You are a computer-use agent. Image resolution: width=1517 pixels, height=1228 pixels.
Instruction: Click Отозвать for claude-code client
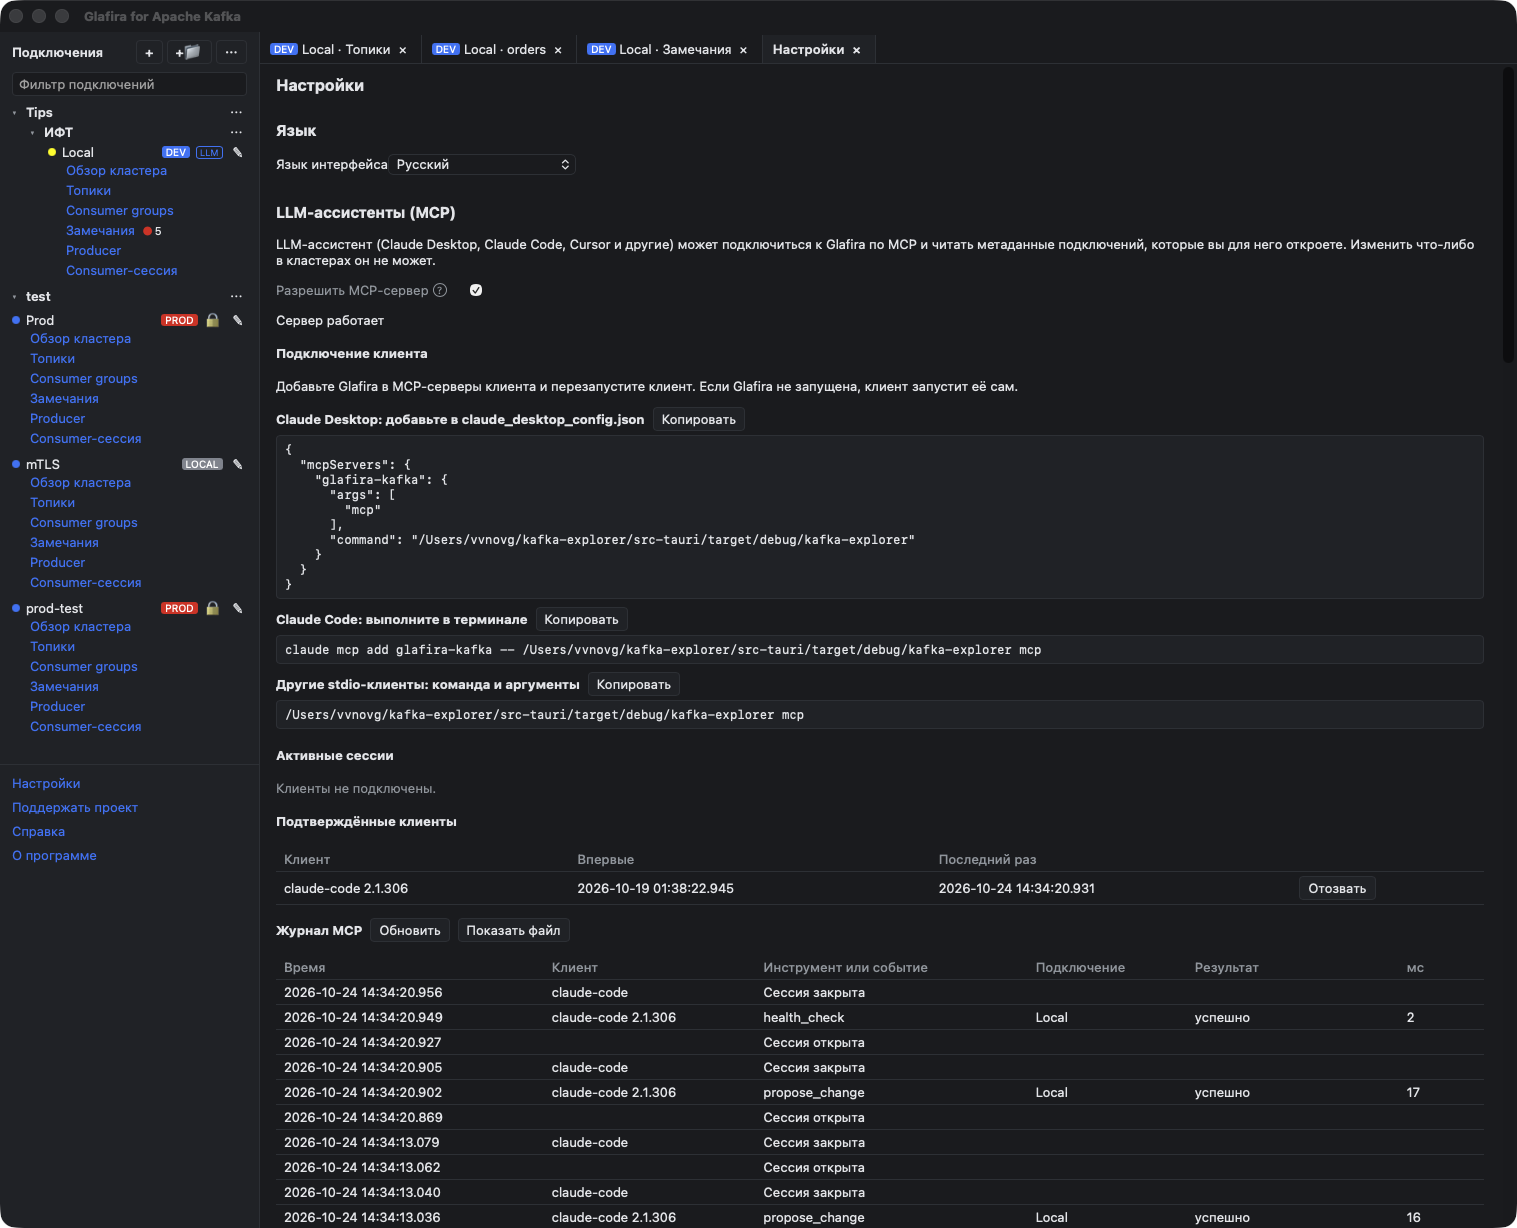tap(1337, 888)
